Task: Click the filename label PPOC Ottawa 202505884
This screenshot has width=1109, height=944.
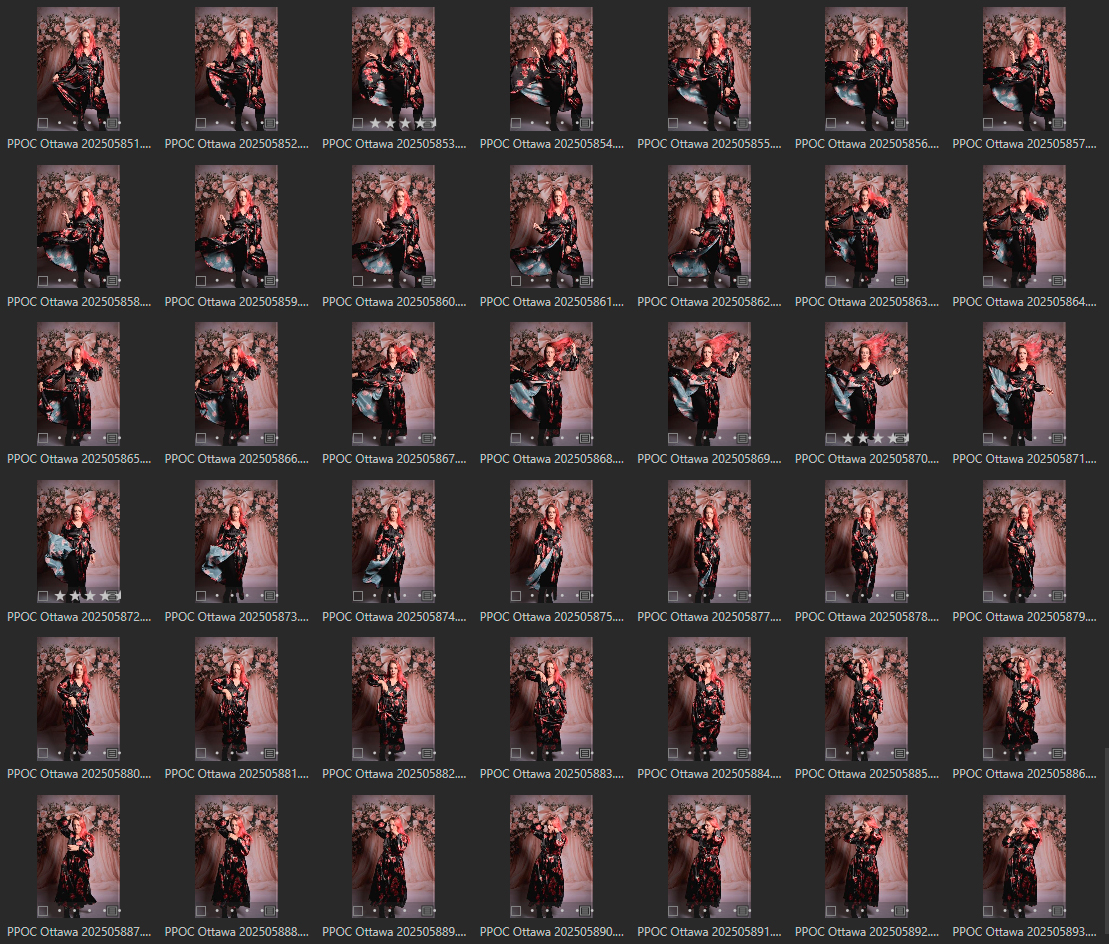Action: tap(709, 774)
